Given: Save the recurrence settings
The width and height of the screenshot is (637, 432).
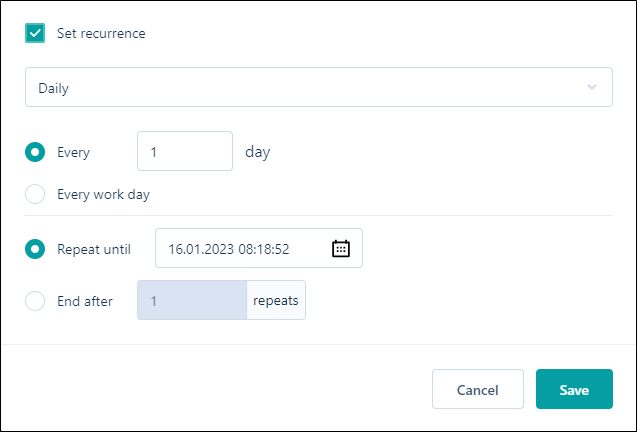Looking at the screenshot, I should click(x=574, y=389).
